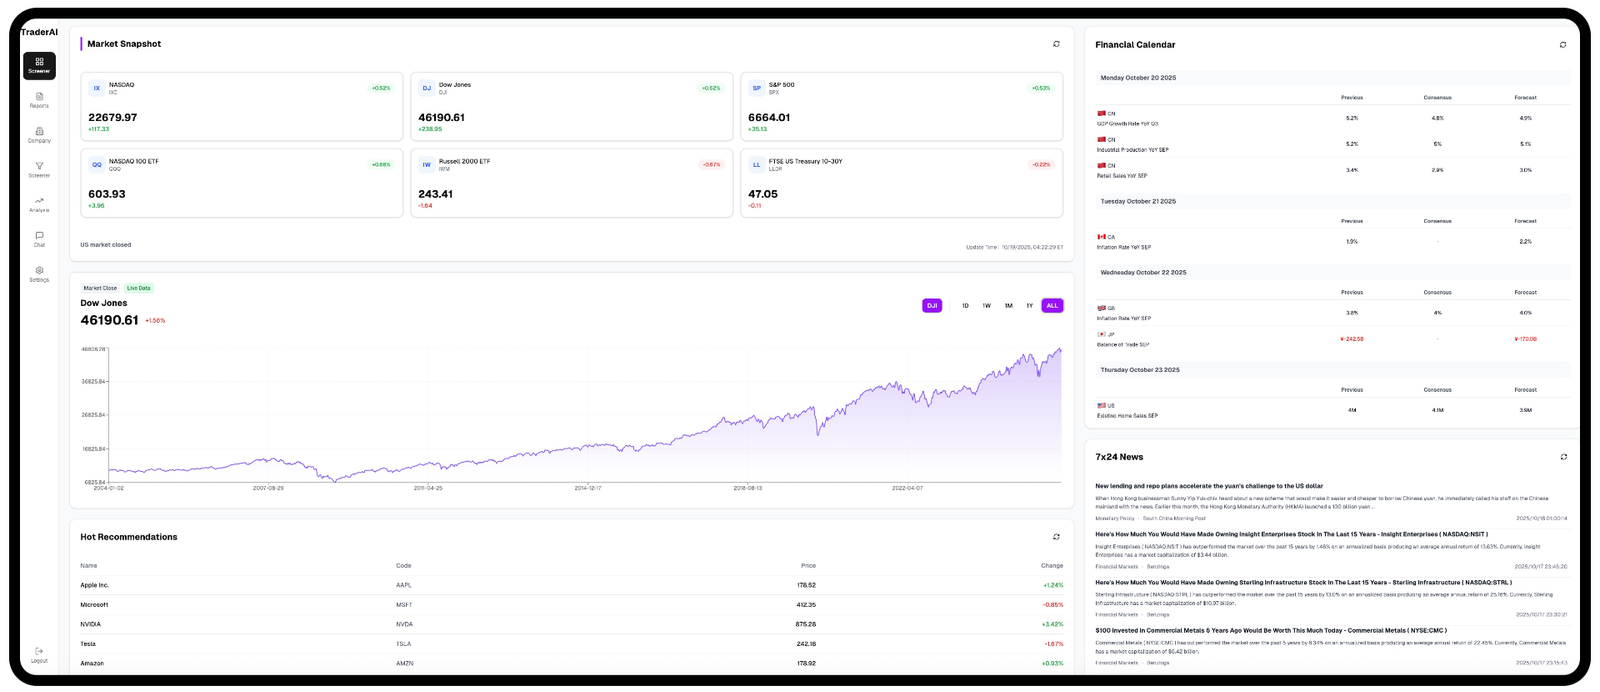Open the Russell 2000 ETF card
This screenshot has width=1600, height=692.
coord(571,183)
